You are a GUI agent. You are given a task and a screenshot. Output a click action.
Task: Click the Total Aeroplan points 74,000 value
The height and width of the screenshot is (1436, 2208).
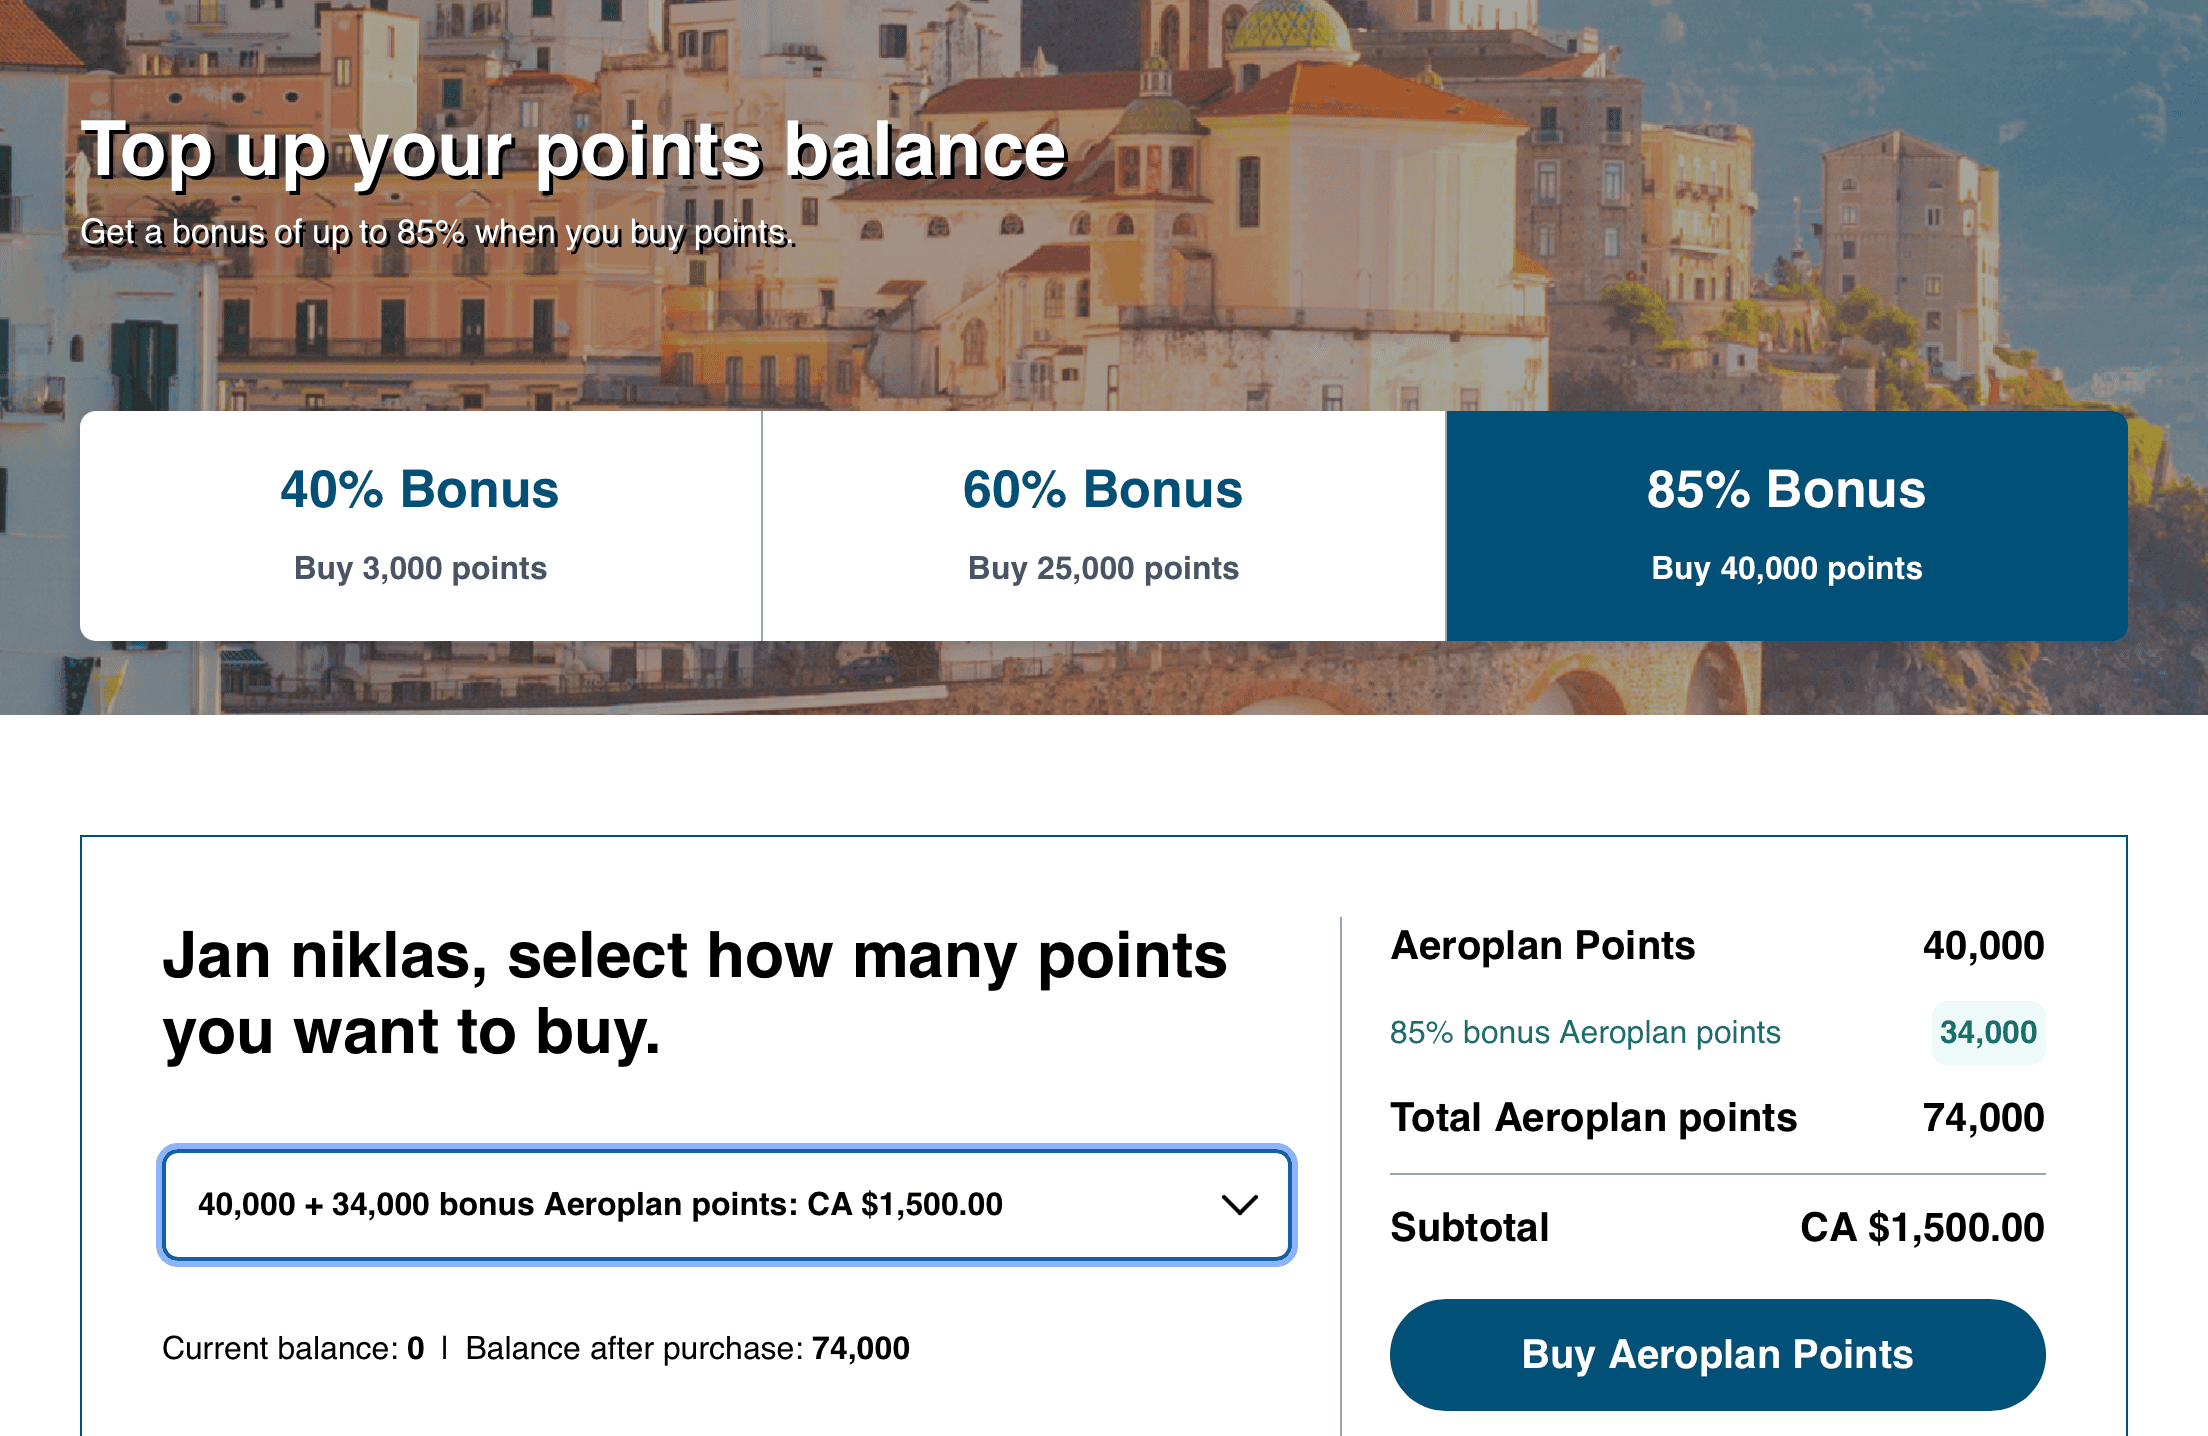1983,1117
